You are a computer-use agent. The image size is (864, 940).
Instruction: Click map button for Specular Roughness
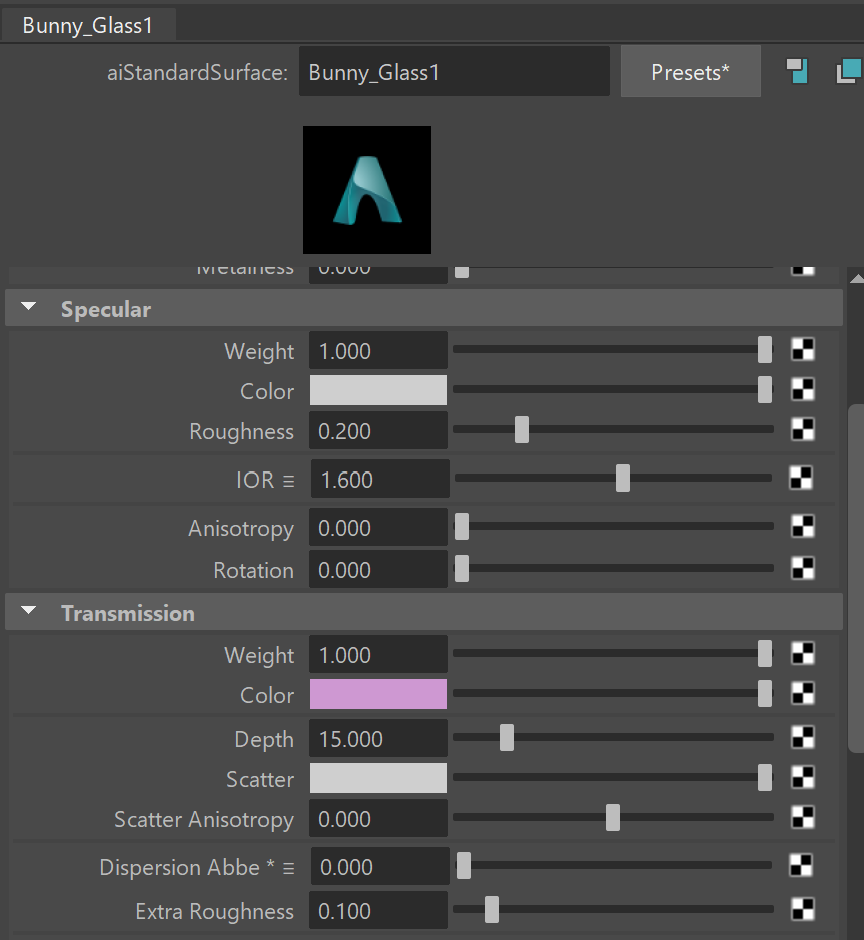(802, 429)
